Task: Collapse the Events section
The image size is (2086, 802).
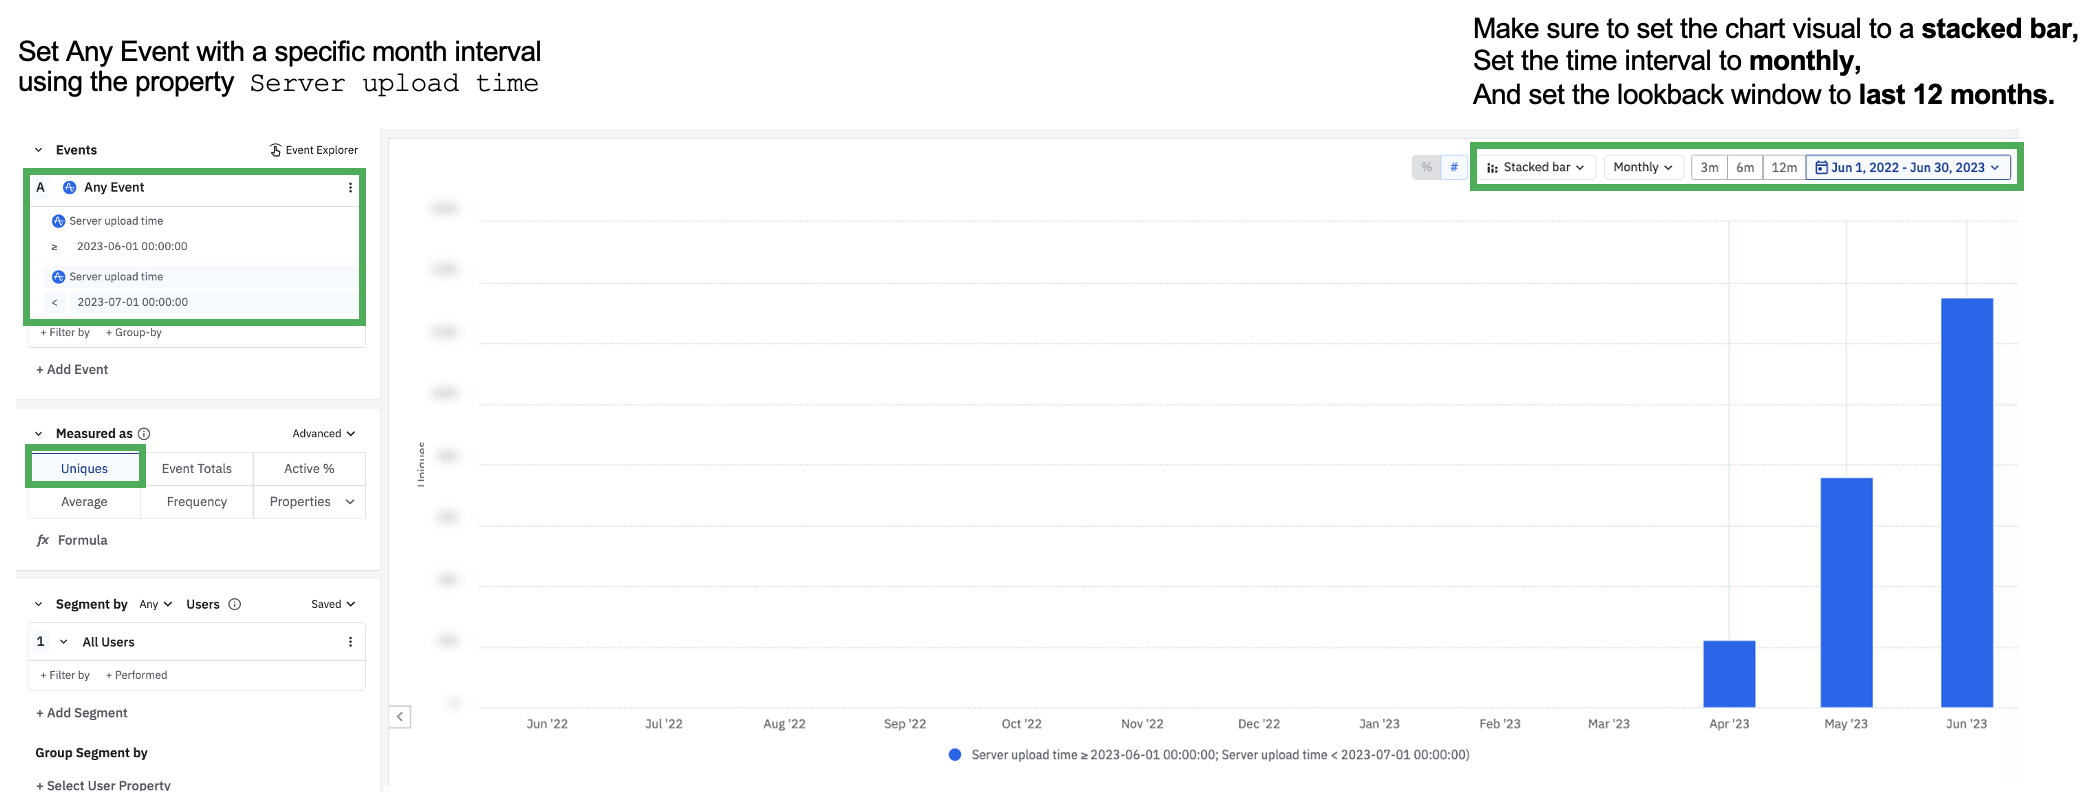Action: coord(39,150)
